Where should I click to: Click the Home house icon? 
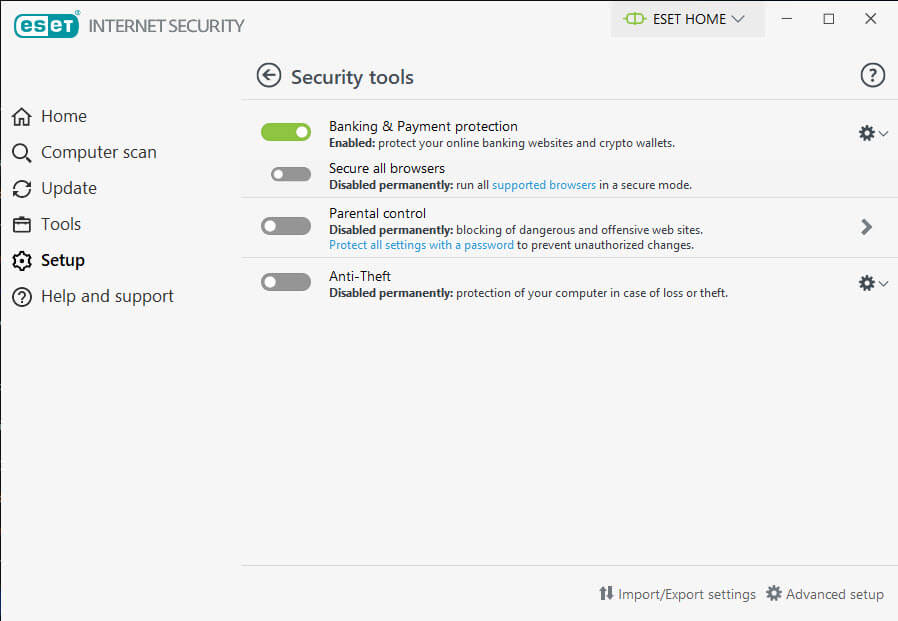[x=22, y=116]
